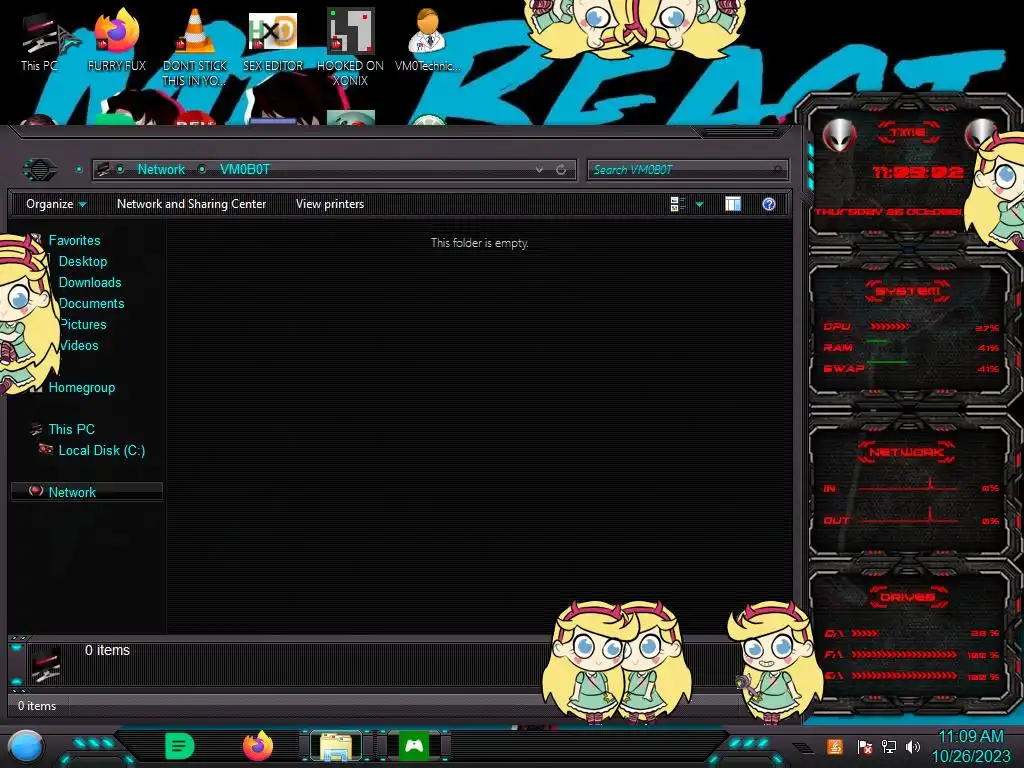The height and width of the screenshot is (768, 1024).
Task: Click the volume speaker tray icon
Action: point(912,746)
